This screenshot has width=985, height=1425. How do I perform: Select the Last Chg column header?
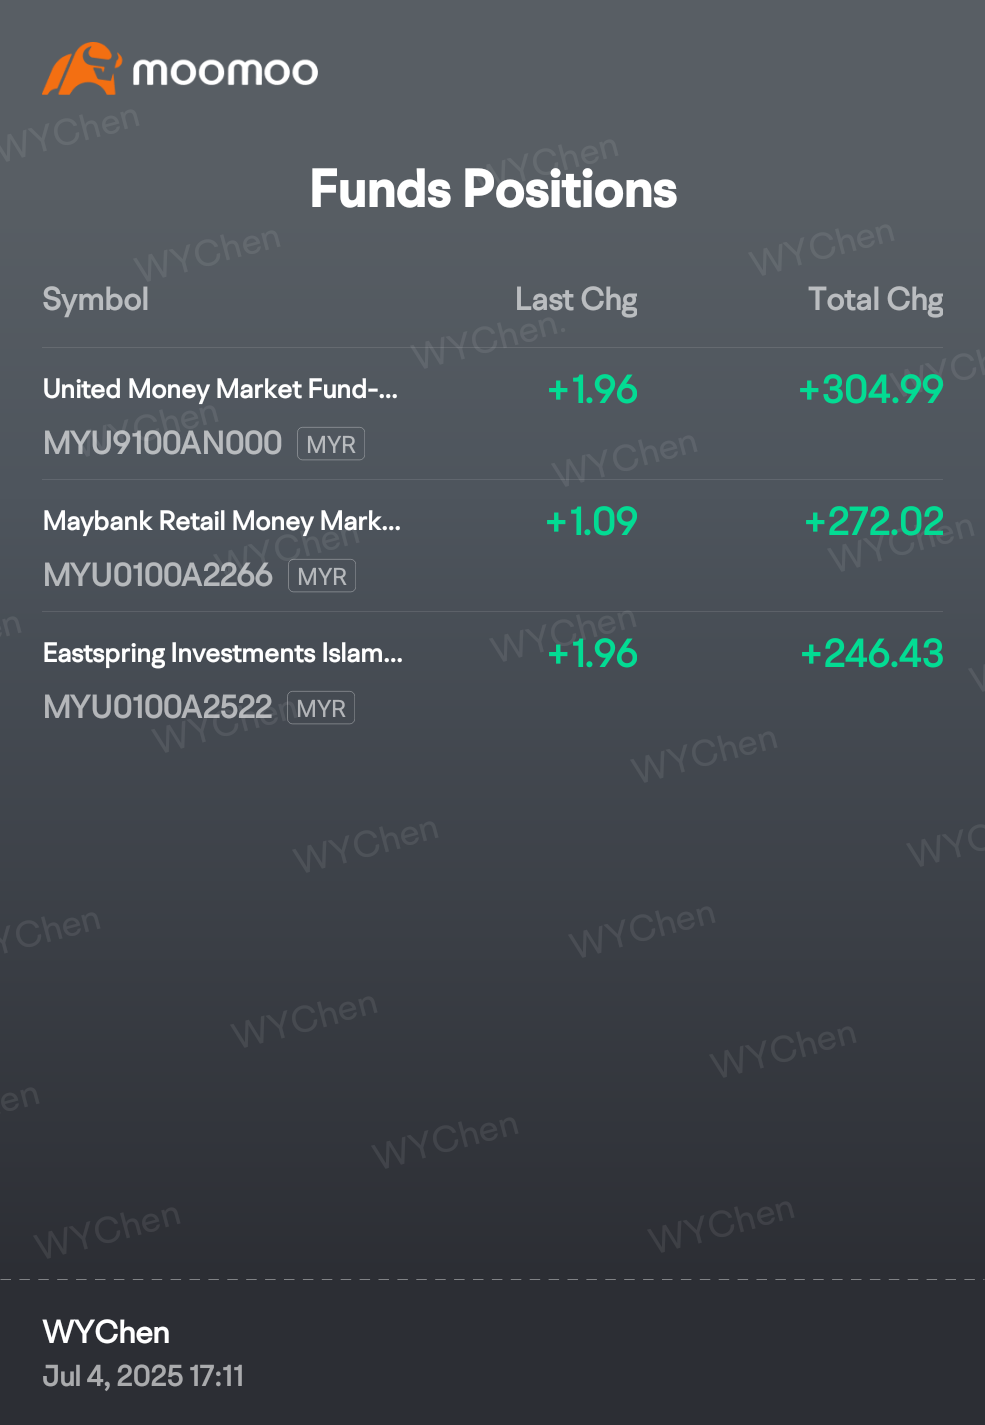click(x=576, y=299)
